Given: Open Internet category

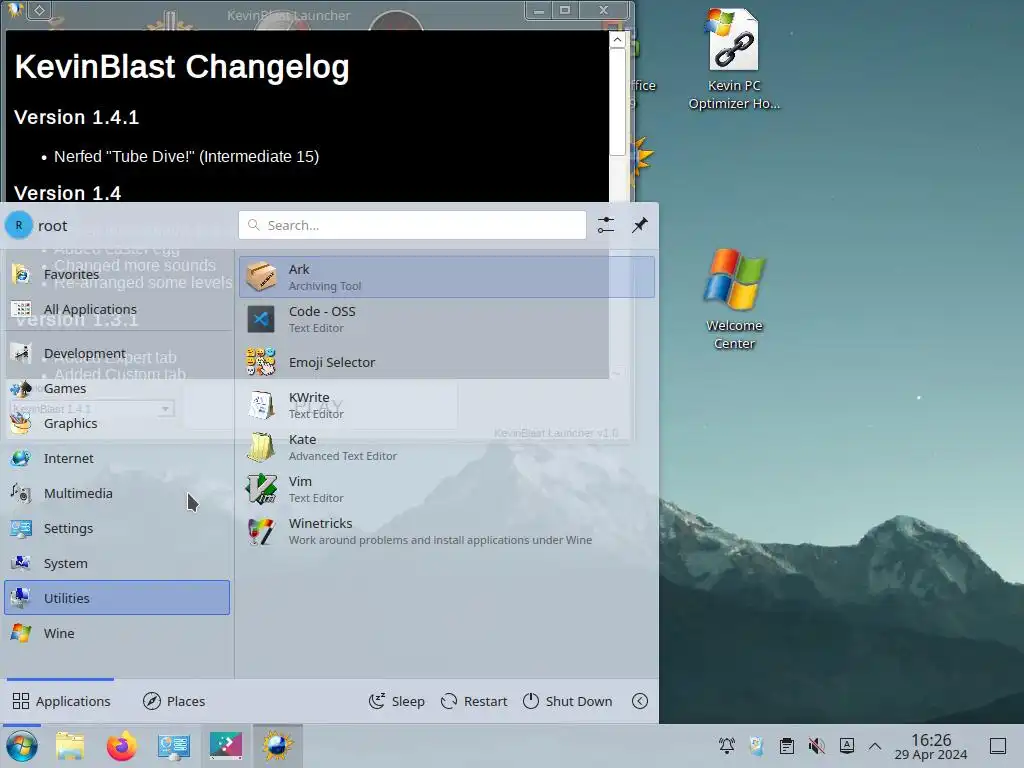Looking at the screenshot, I should click(117, 458).
